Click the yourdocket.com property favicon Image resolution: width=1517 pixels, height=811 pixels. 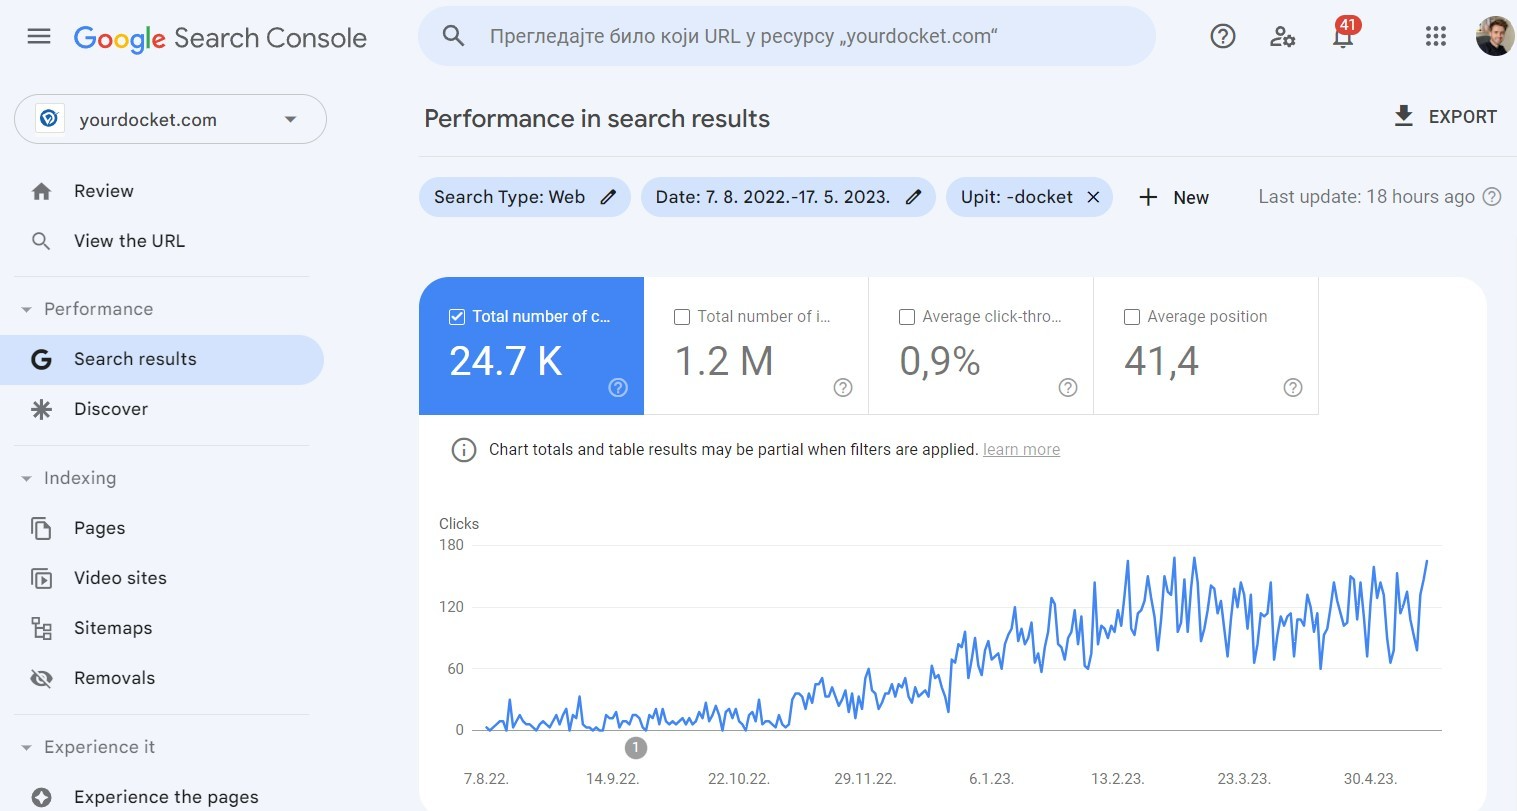pos(48,119)
